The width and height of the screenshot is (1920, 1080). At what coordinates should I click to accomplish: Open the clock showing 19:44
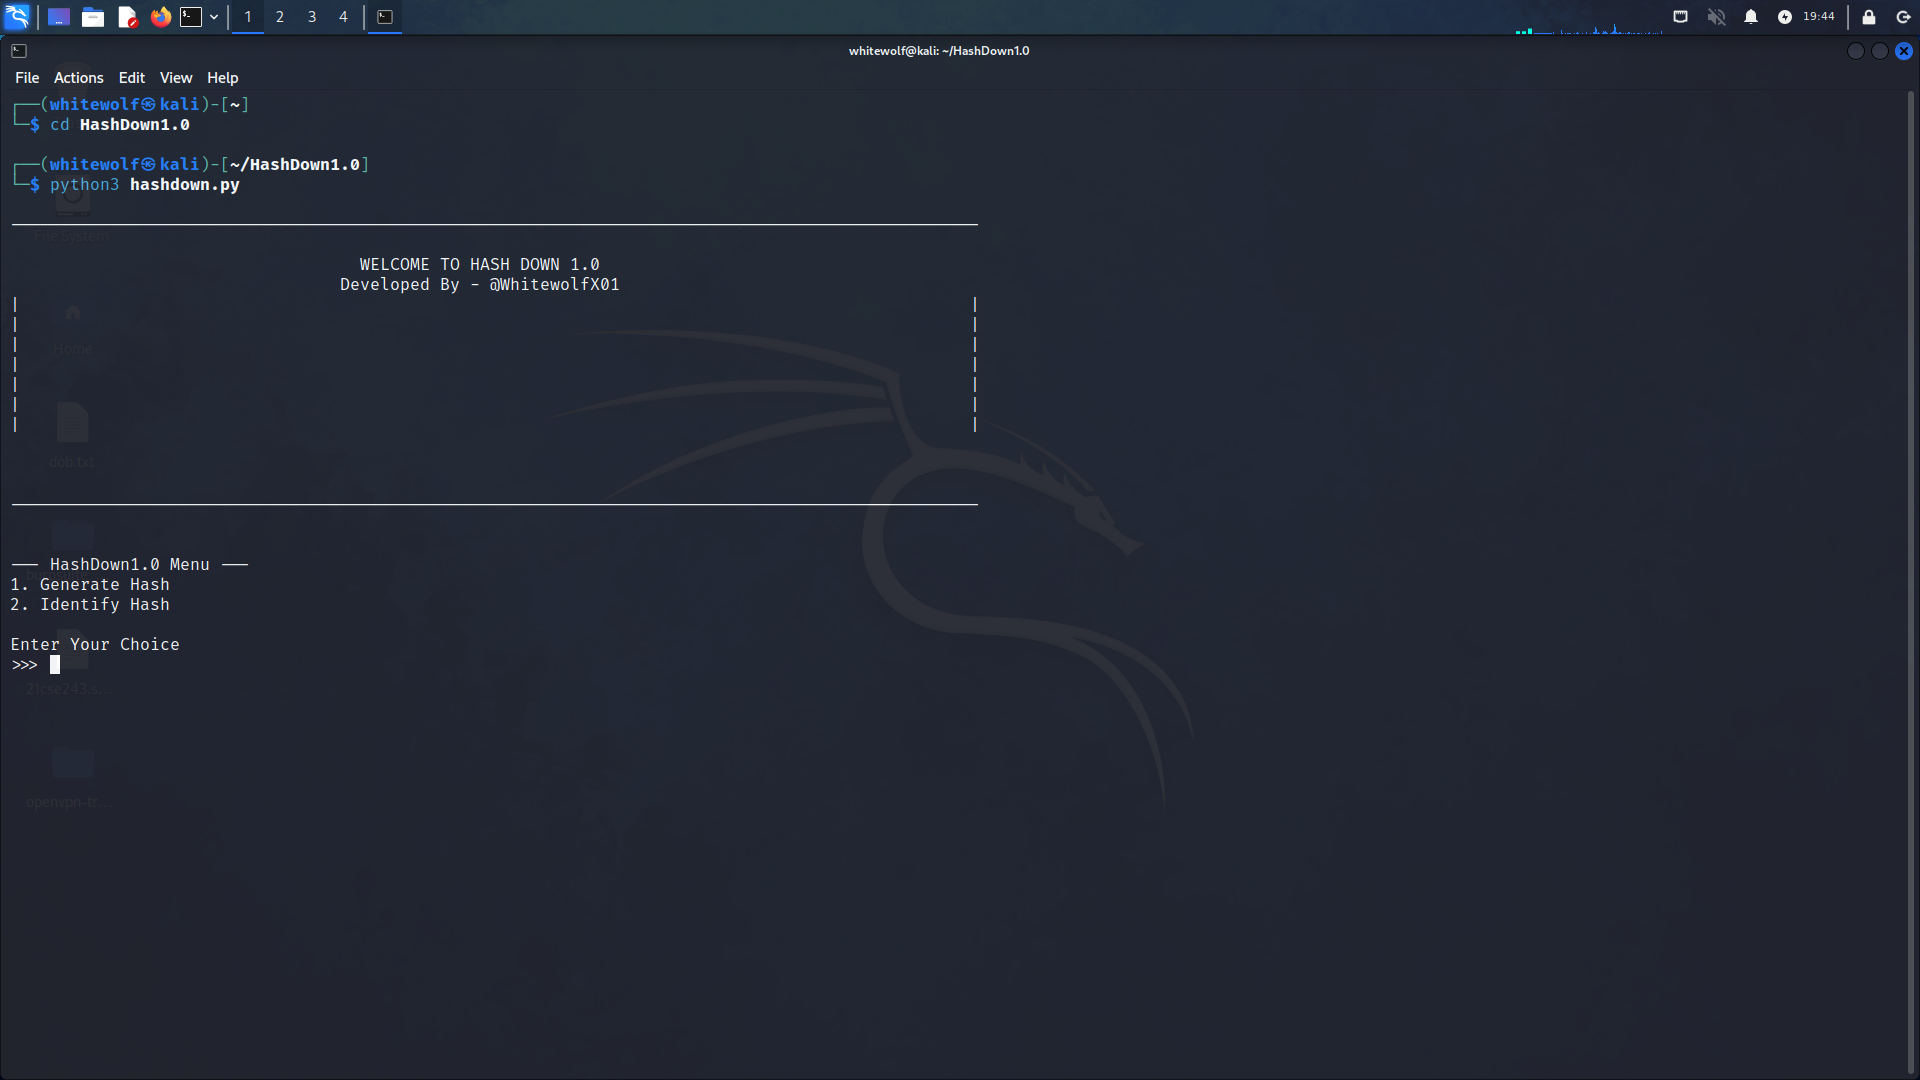coord(1819,17)
